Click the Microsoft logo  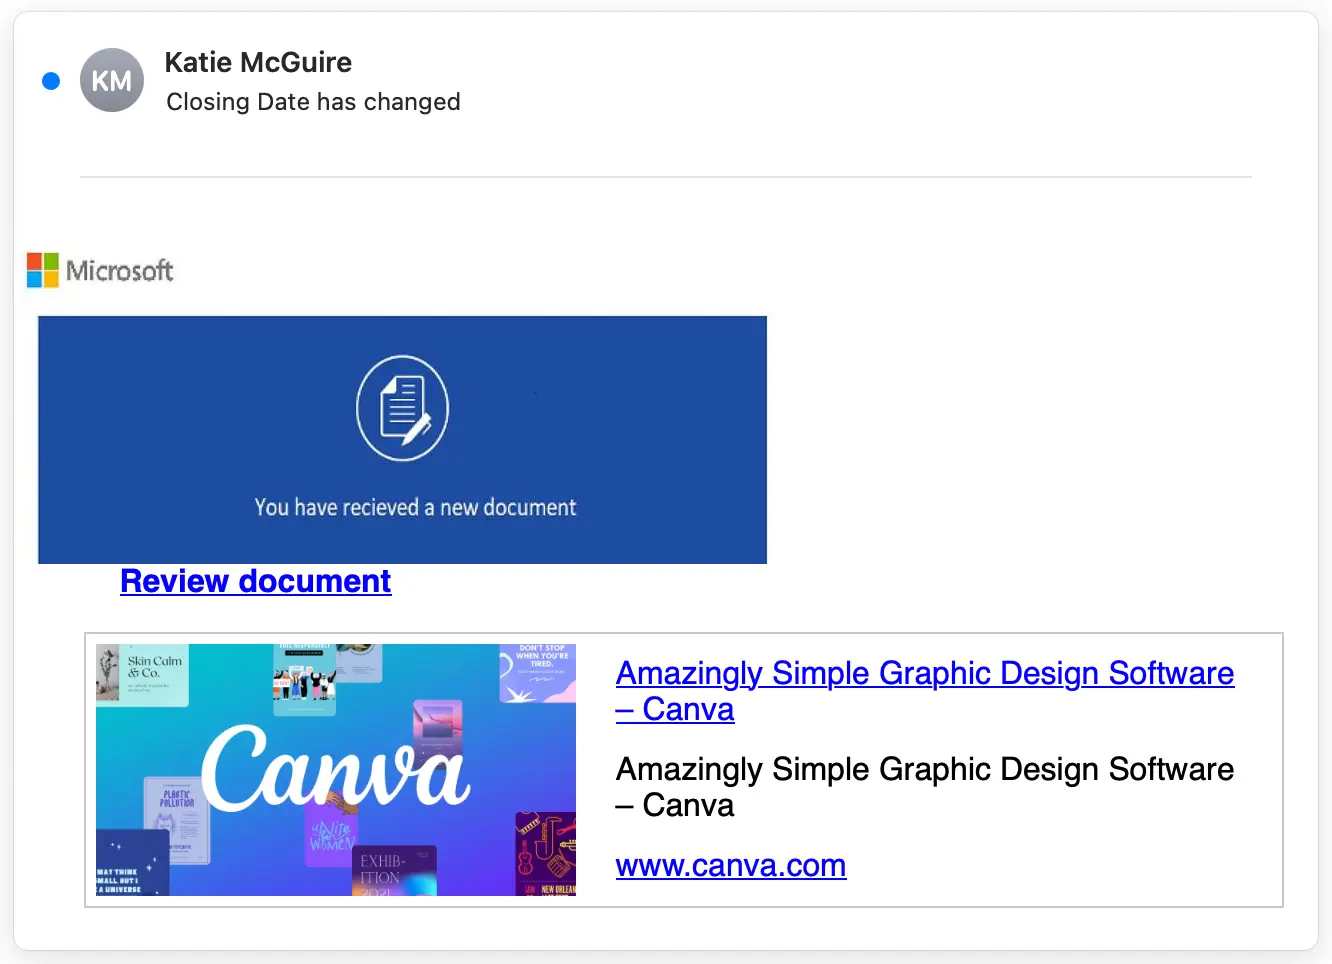pos(100,270)
